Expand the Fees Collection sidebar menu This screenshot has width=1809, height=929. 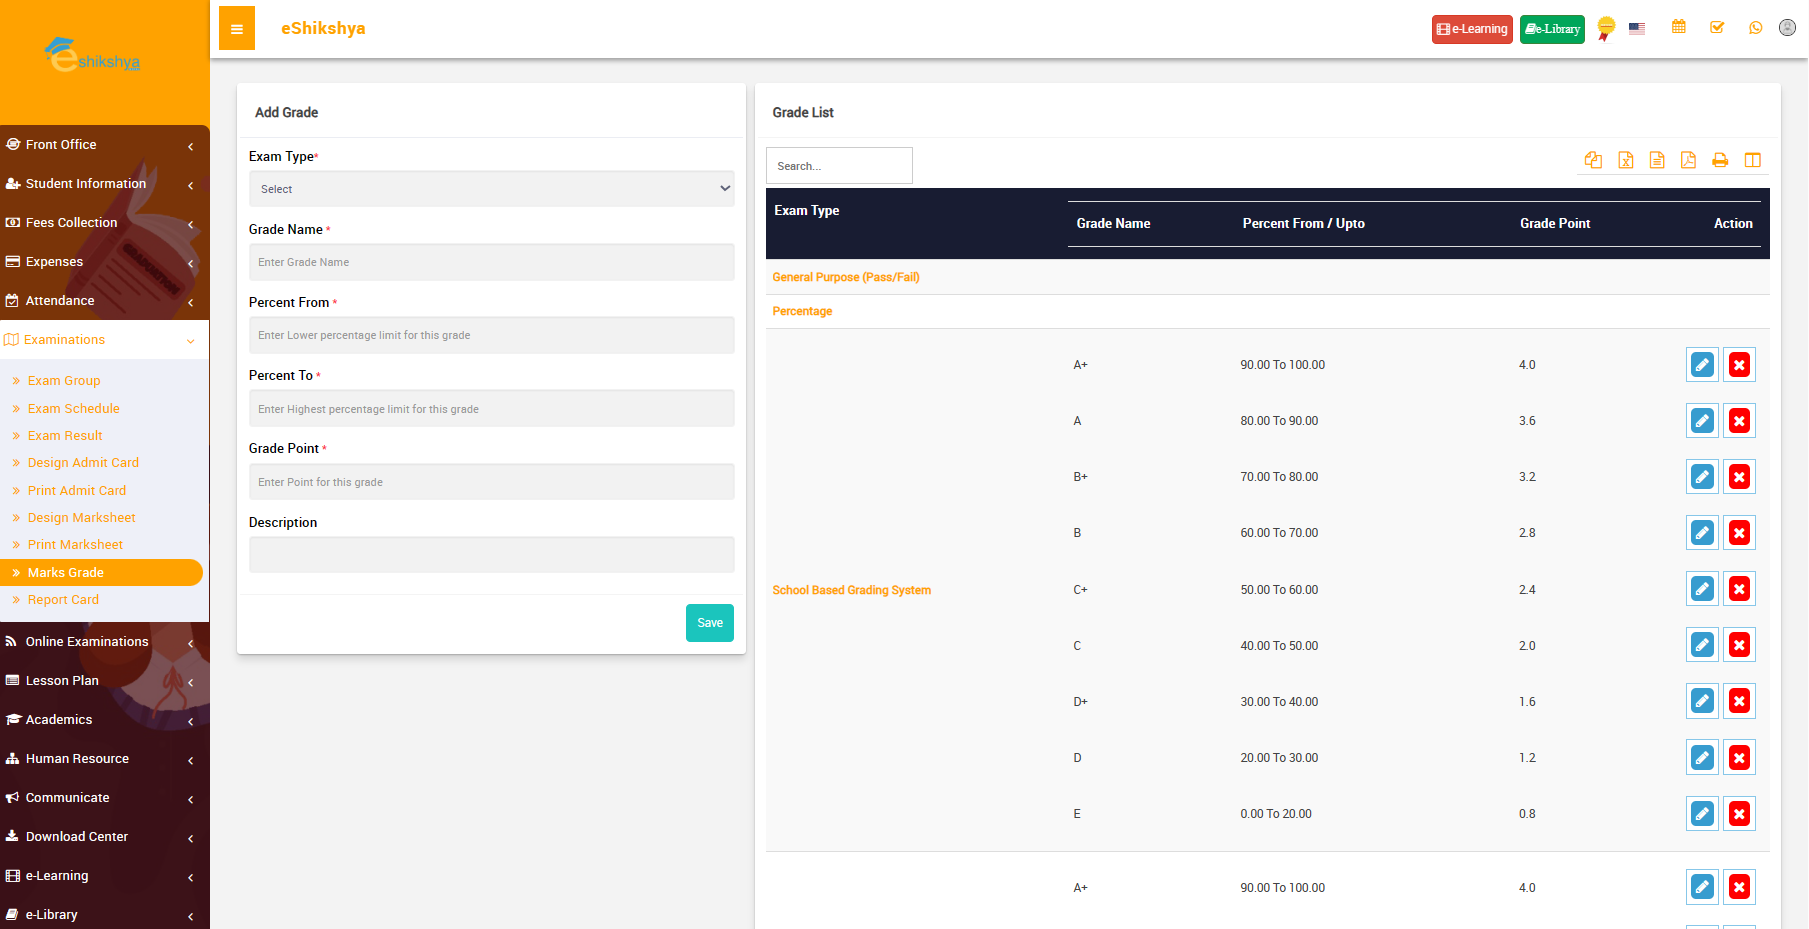(x=100, y=223)
